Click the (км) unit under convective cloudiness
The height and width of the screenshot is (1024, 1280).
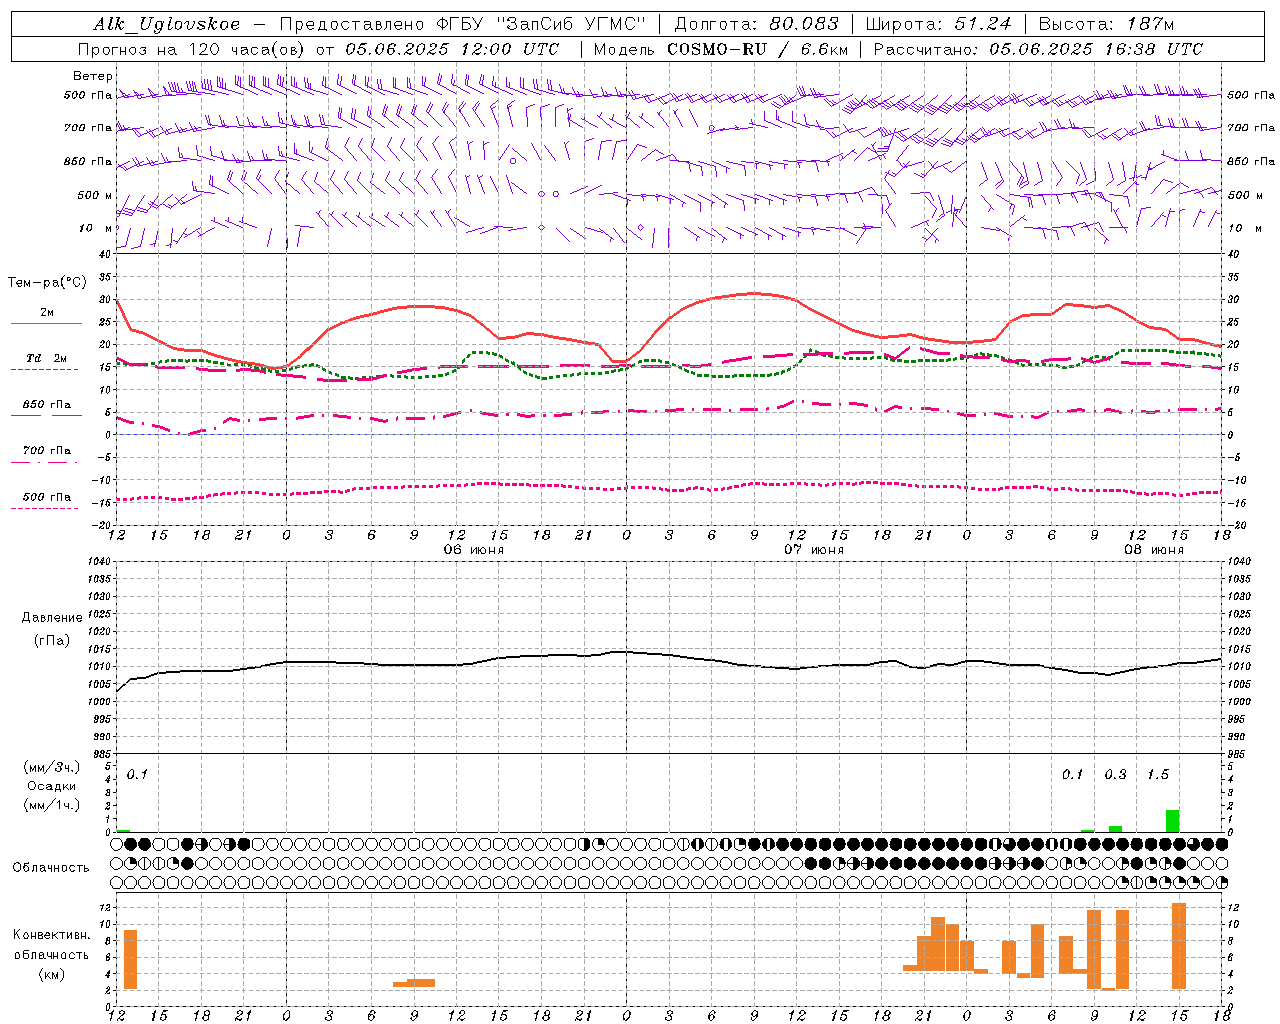(x=52, y=974)
